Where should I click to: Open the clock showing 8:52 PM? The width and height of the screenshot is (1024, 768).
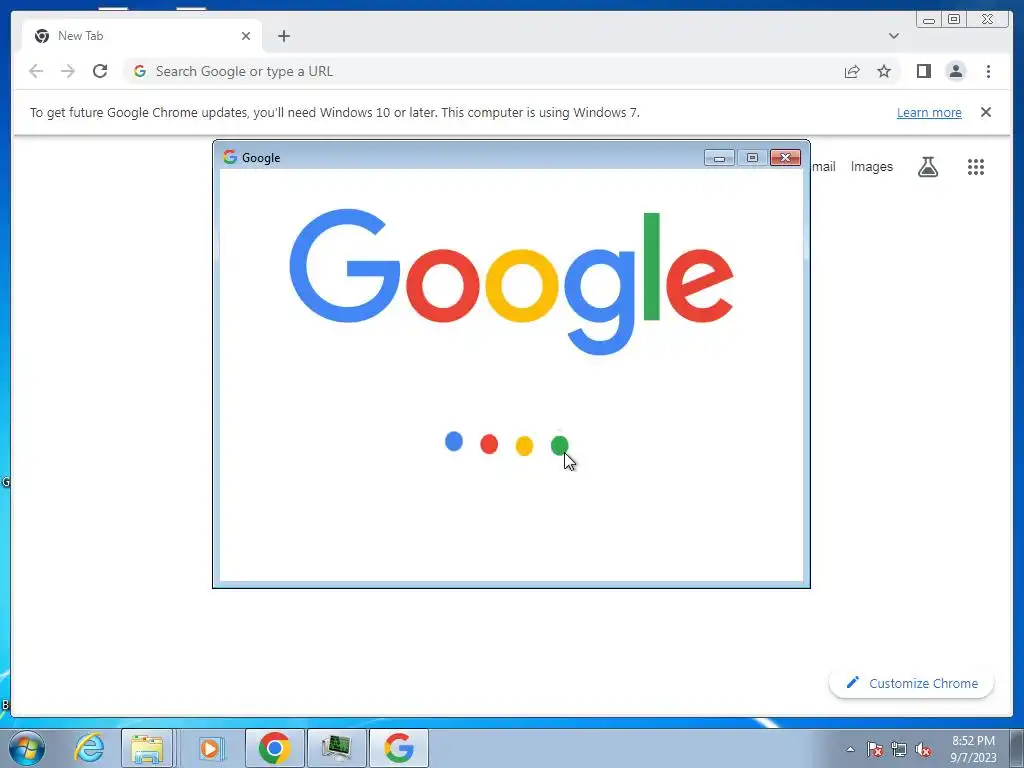(973, 749)
